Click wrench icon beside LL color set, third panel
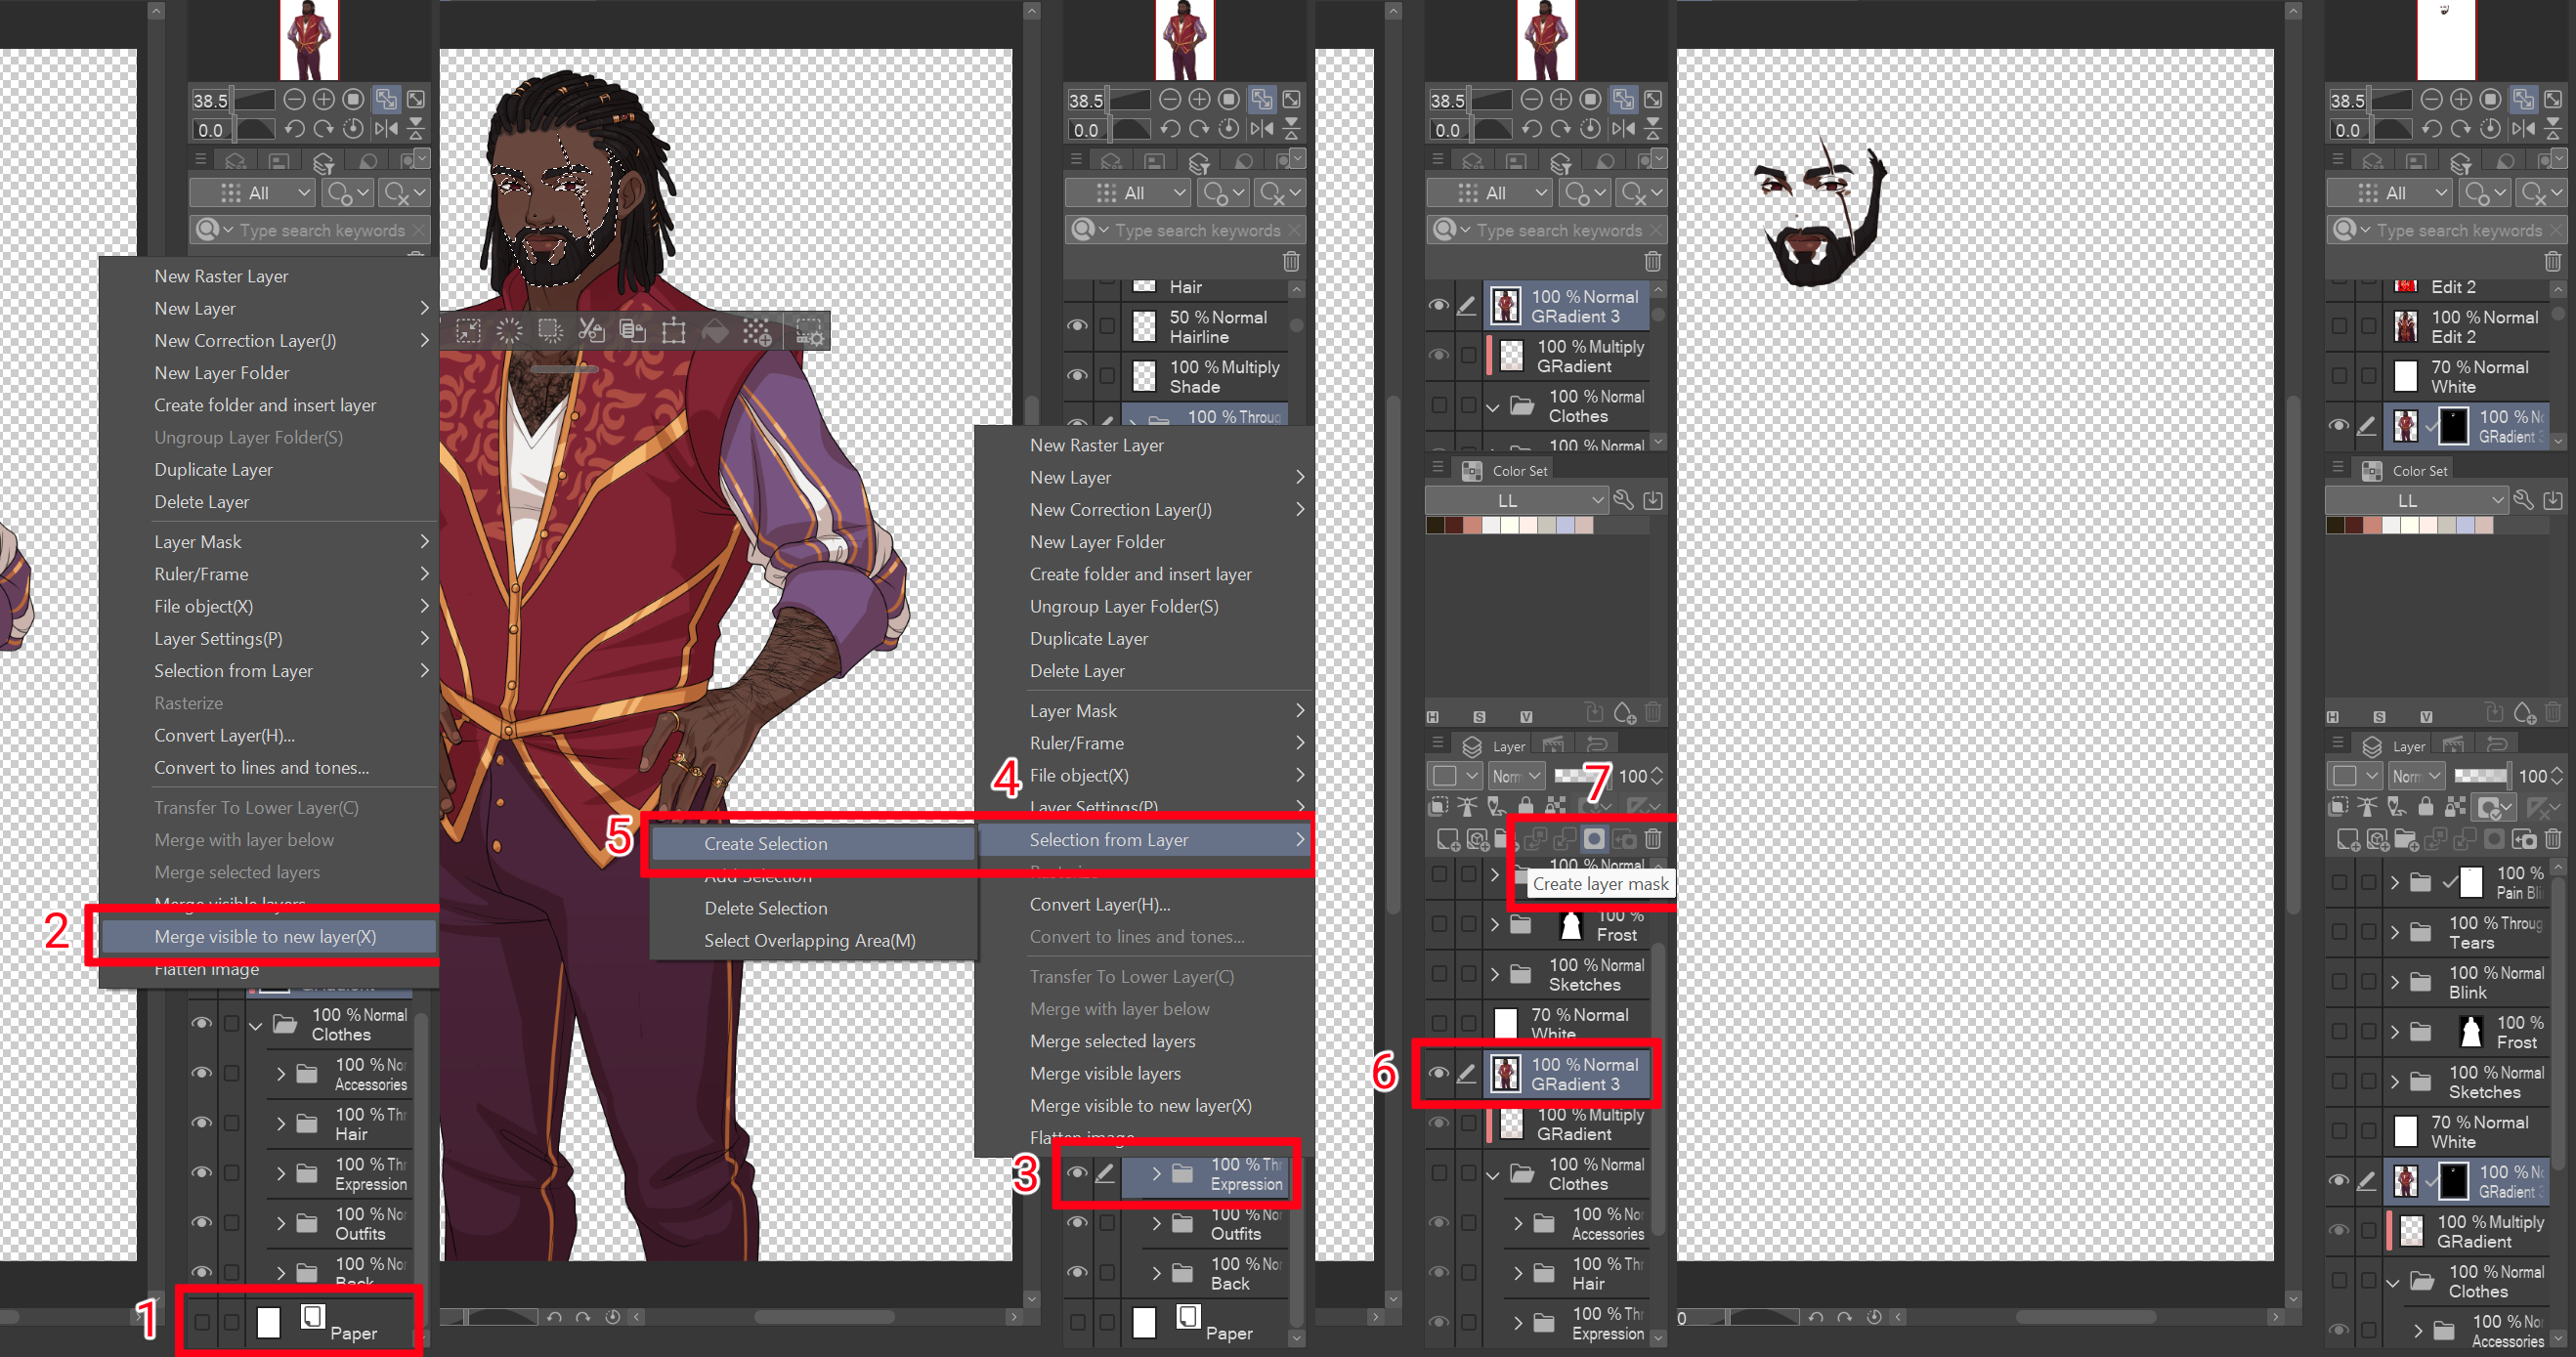Image resolution: width=2576 pixels, height=1357 pixels. coord(1624,500)
